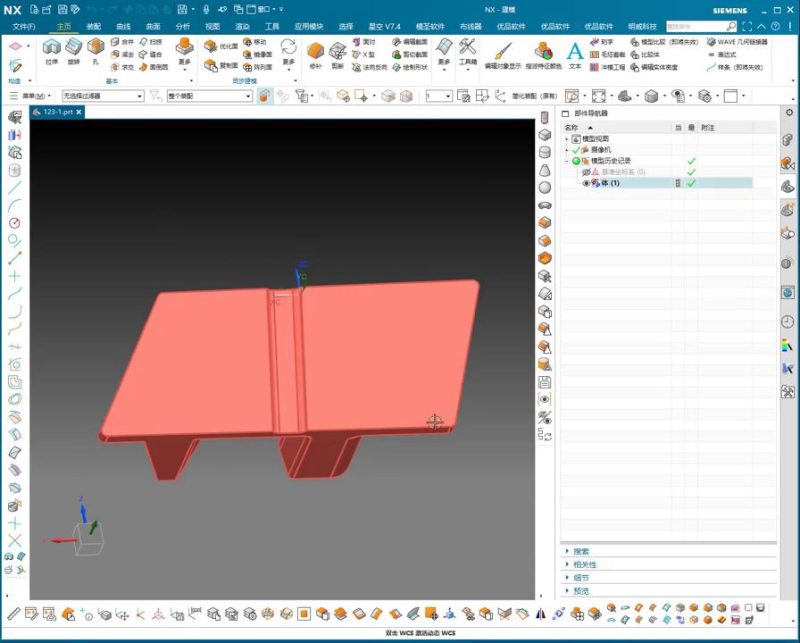Toggle visibility of 基准坐标系 item
The width and height of the screenshot is (800, 643).
click(587, 172)
